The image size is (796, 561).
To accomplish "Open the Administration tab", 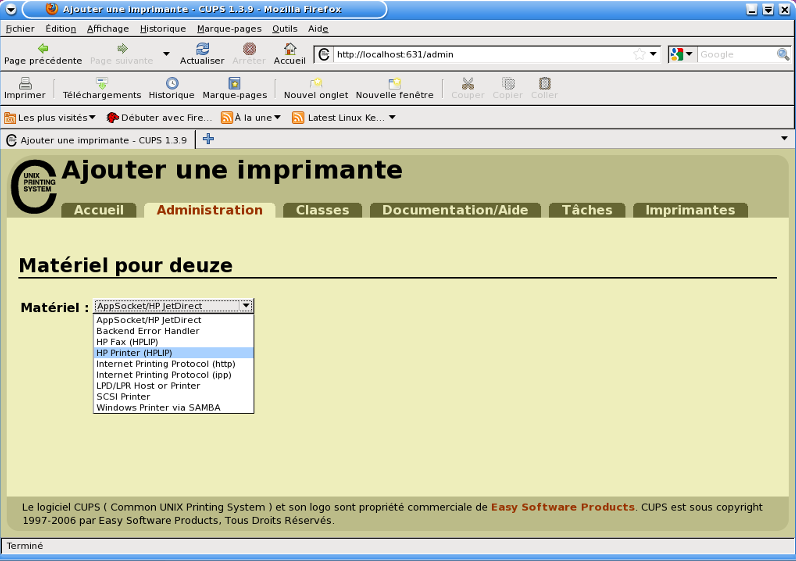I will coord(210,210).
